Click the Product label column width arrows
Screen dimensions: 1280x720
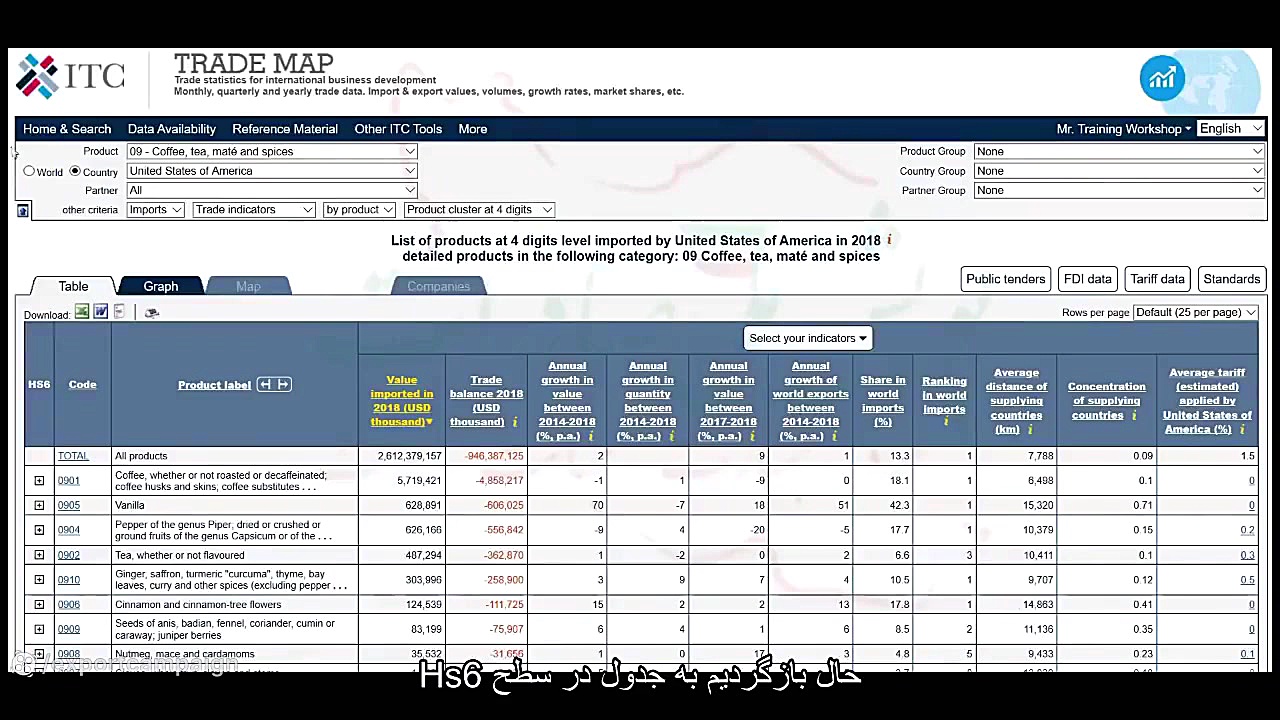click(x=274, y=385)
